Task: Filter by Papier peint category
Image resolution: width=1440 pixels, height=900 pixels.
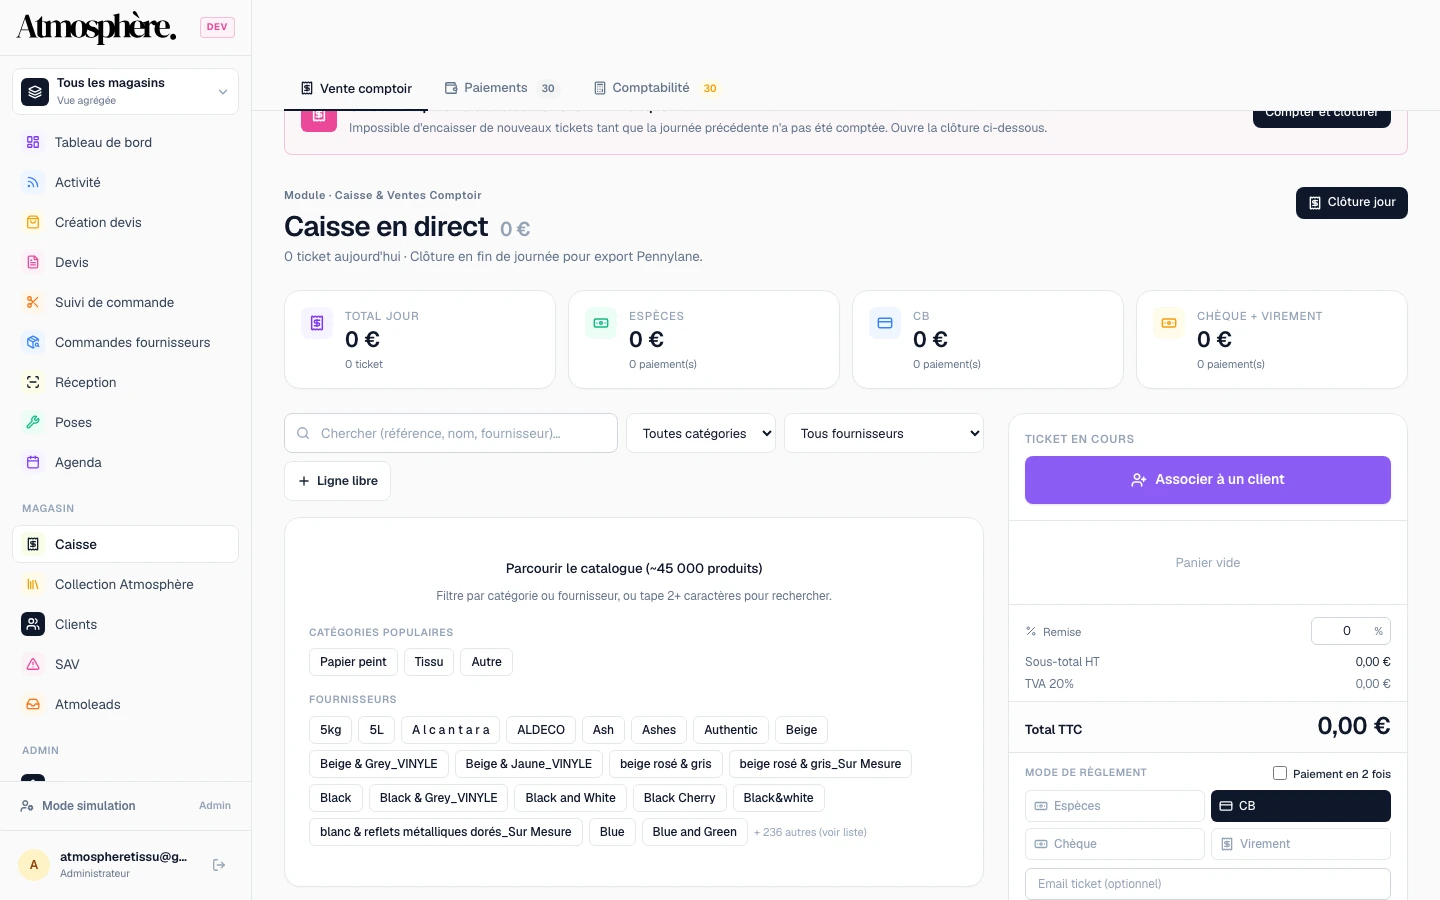Action: pos(353,662)
